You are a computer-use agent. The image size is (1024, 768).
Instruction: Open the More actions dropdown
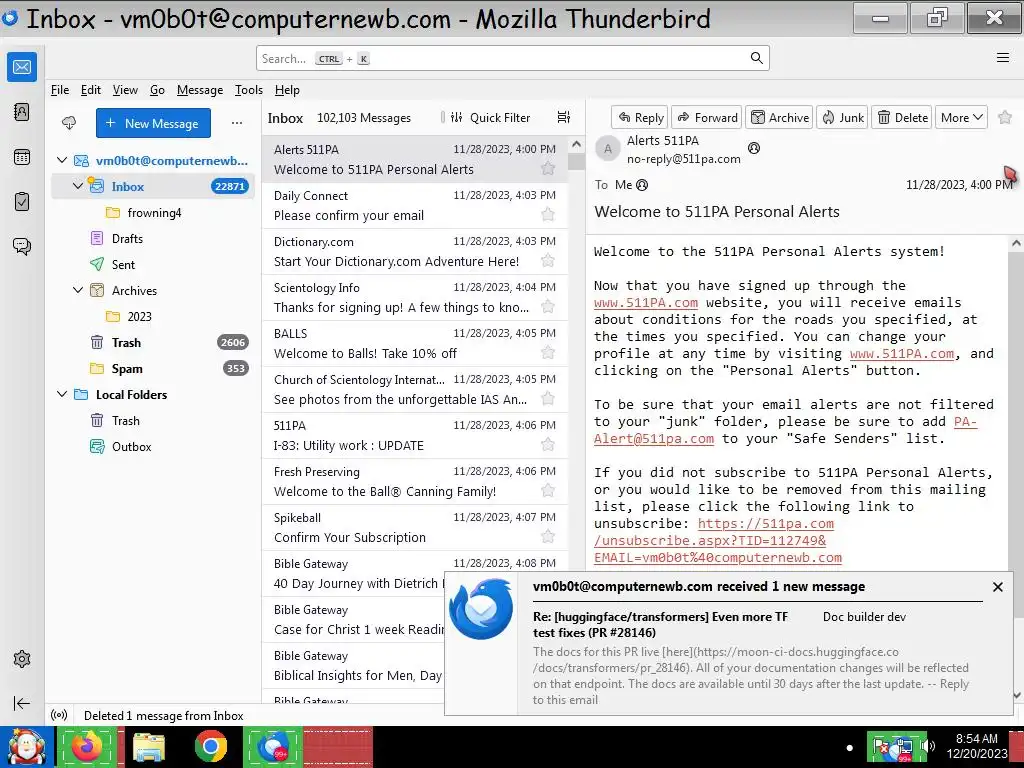coord(961,118)
